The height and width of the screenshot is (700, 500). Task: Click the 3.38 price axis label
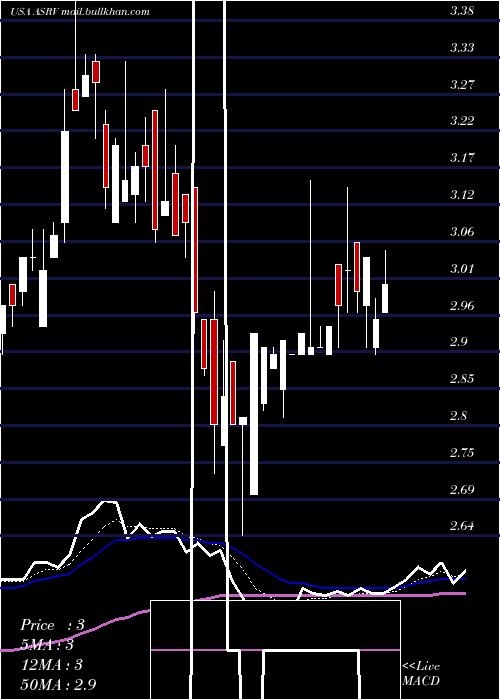coord(462,12)
